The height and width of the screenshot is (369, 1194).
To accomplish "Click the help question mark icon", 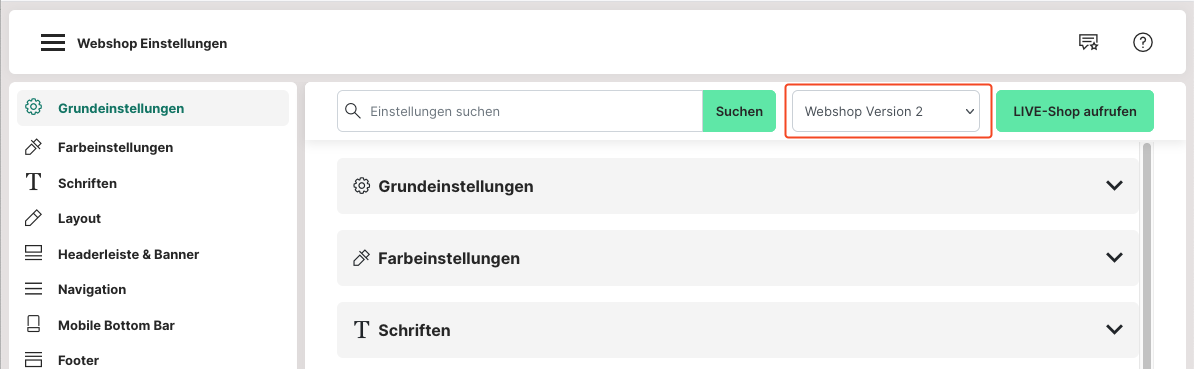I will (1142, 43).
